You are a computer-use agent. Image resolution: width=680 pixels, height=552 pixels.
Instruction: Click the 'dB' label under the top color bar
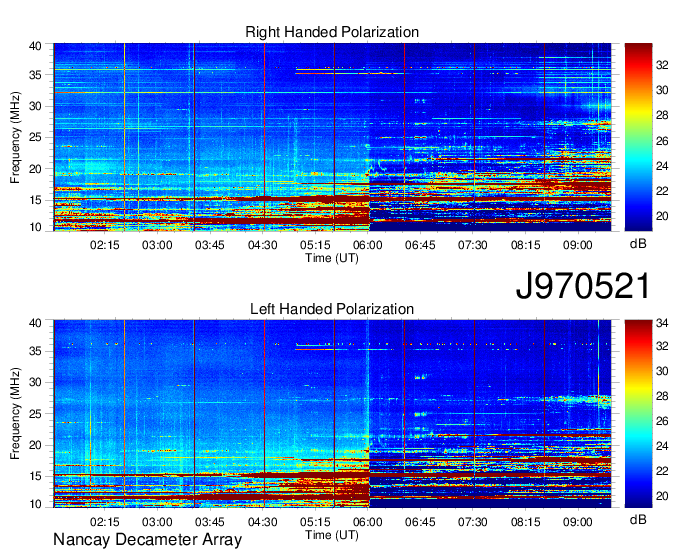(x=638, y=244)
